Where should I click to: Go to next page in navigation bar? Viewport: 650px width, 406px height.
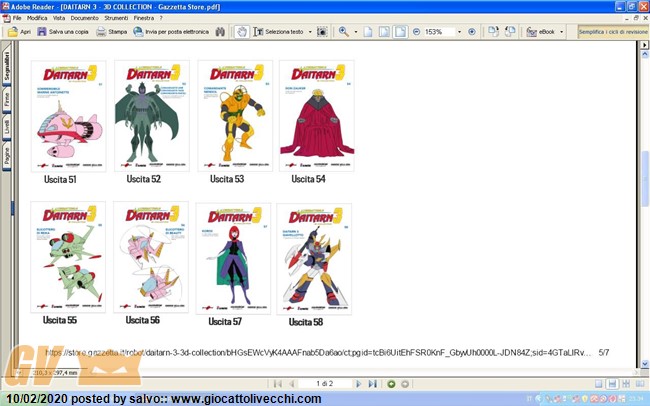coord(359,383)
